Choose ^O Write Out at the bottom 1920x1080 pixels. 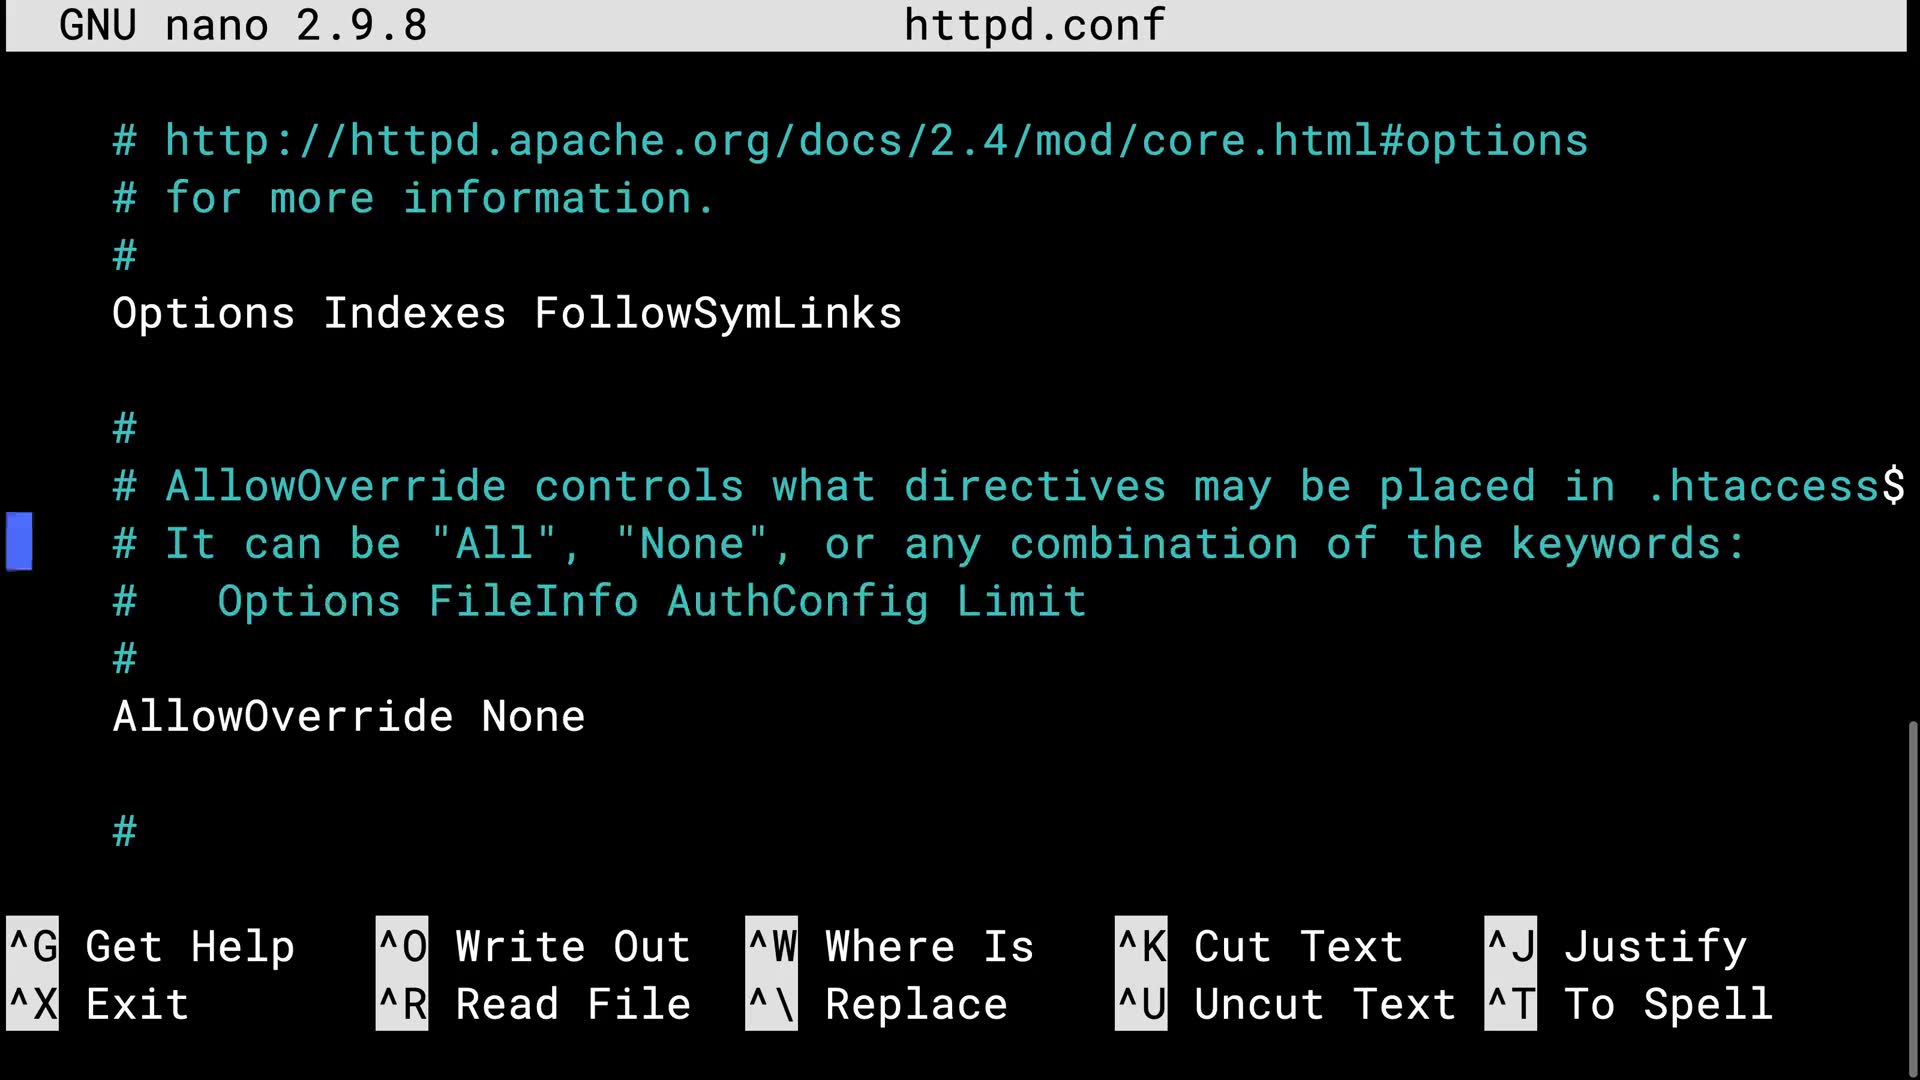pyautogui.click(x=533, y=946)
